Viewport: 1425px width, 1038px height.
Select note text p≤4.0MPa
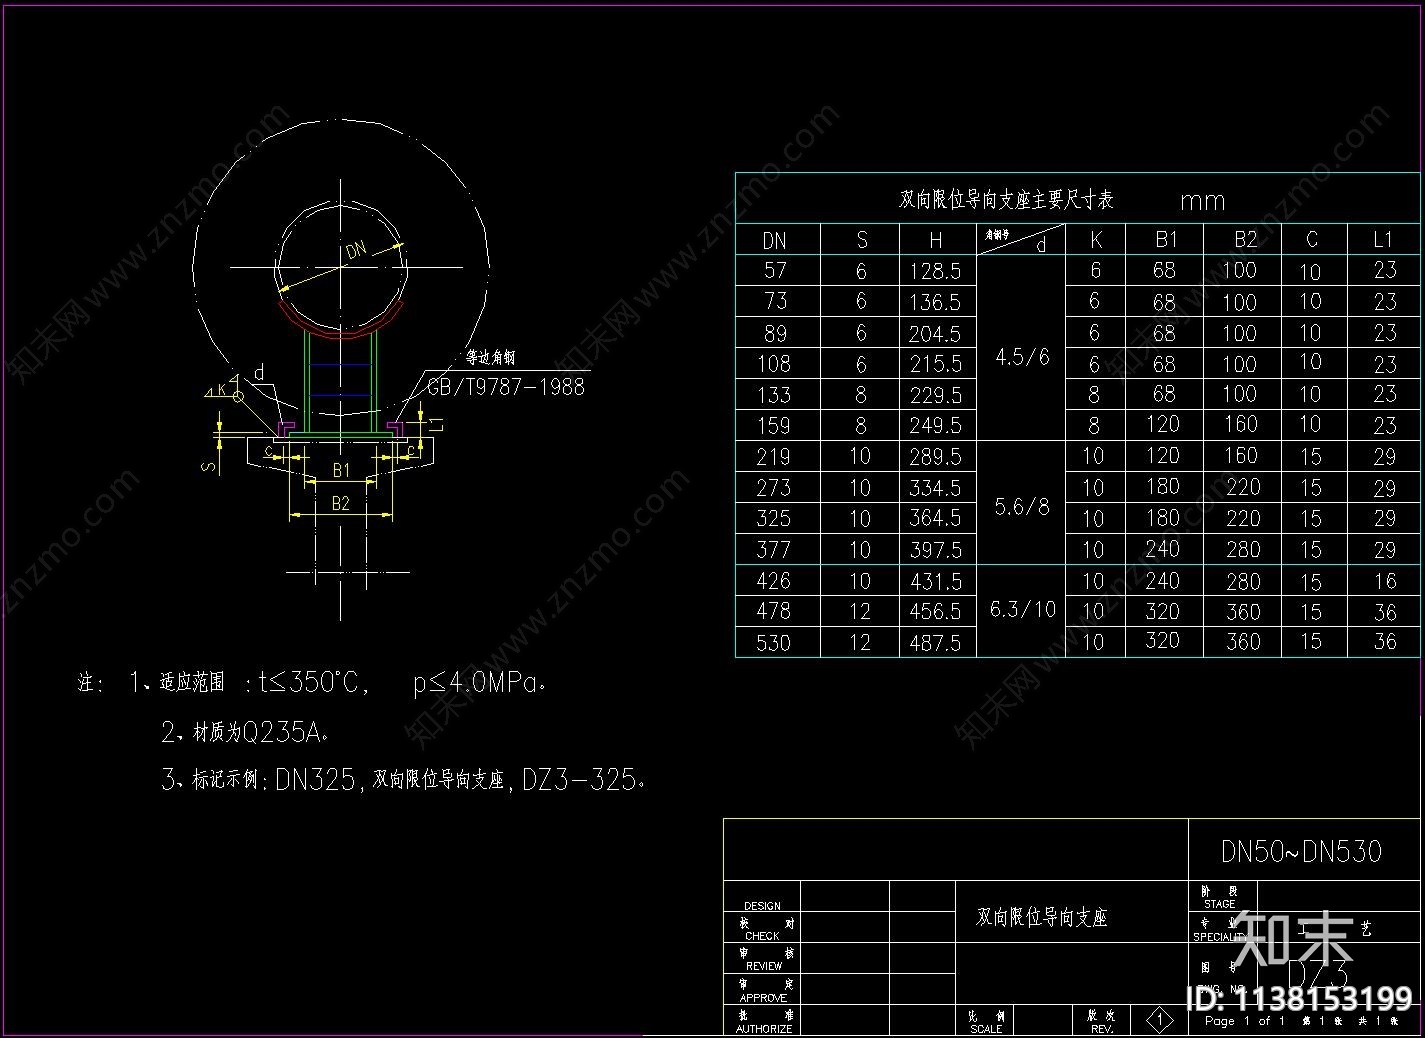(477, 684)
